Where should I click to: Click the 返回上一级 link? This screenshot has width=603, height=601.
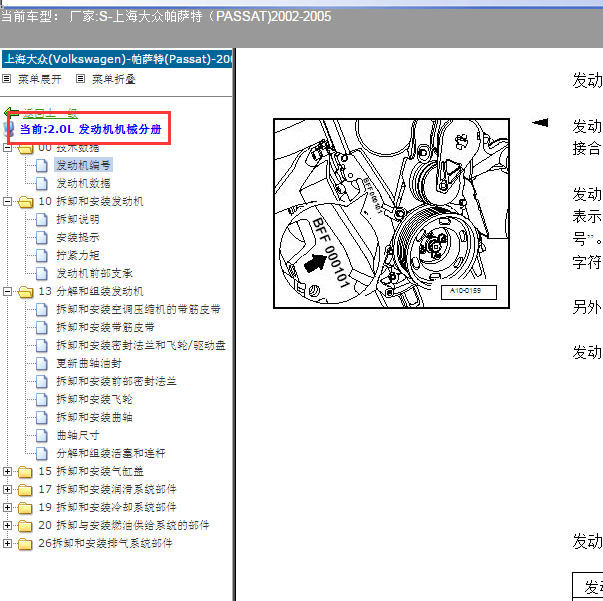click(x=50, y=113)
